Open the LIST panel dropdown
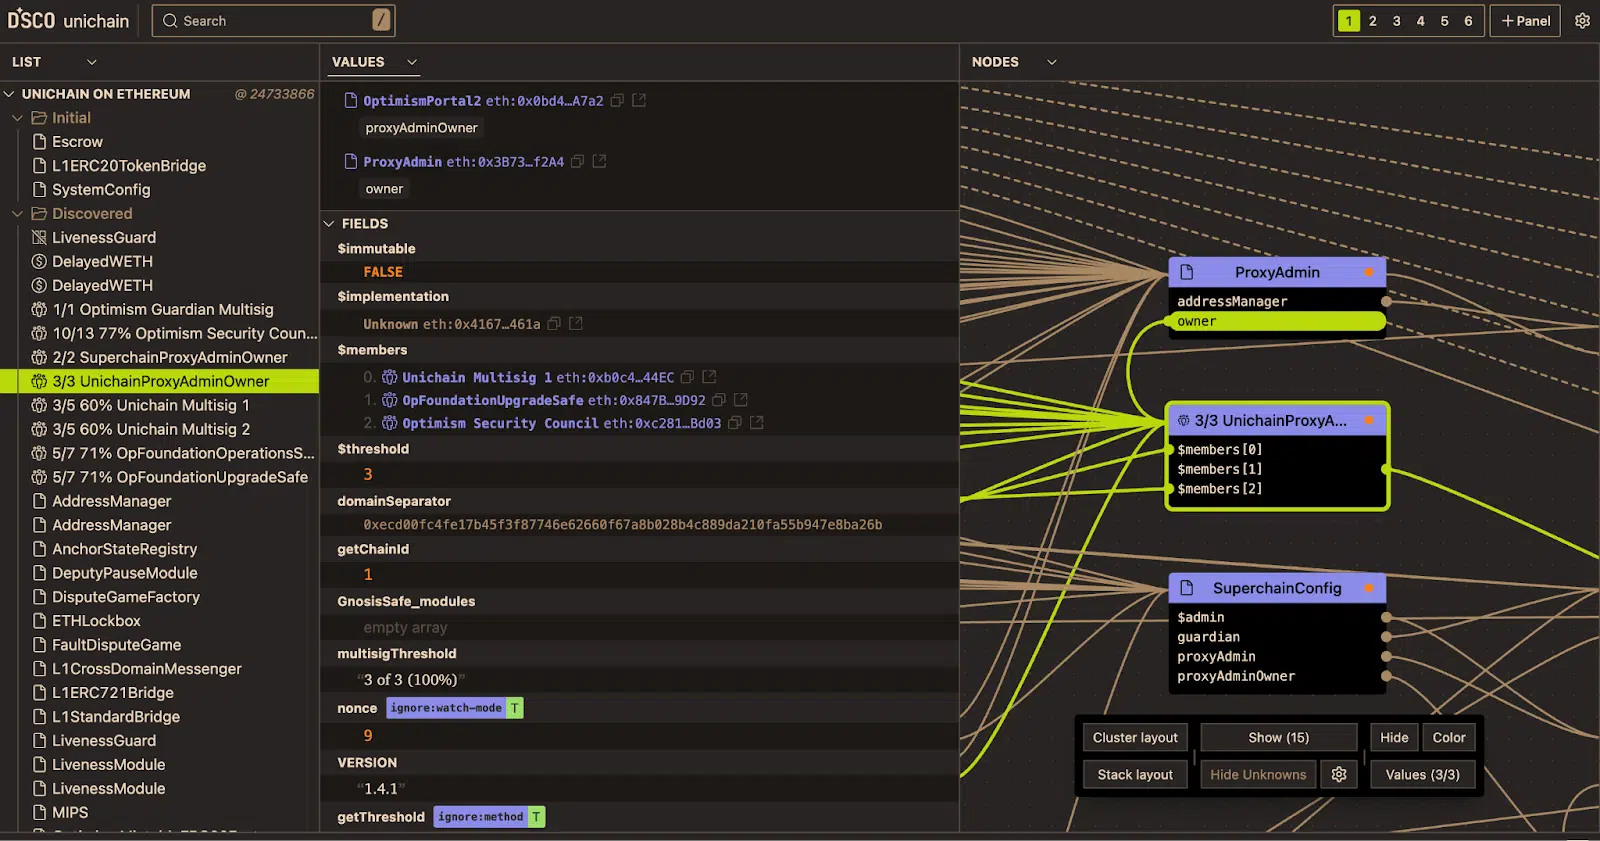Screen dimensions: 1600x841 (x=92, y=62)
